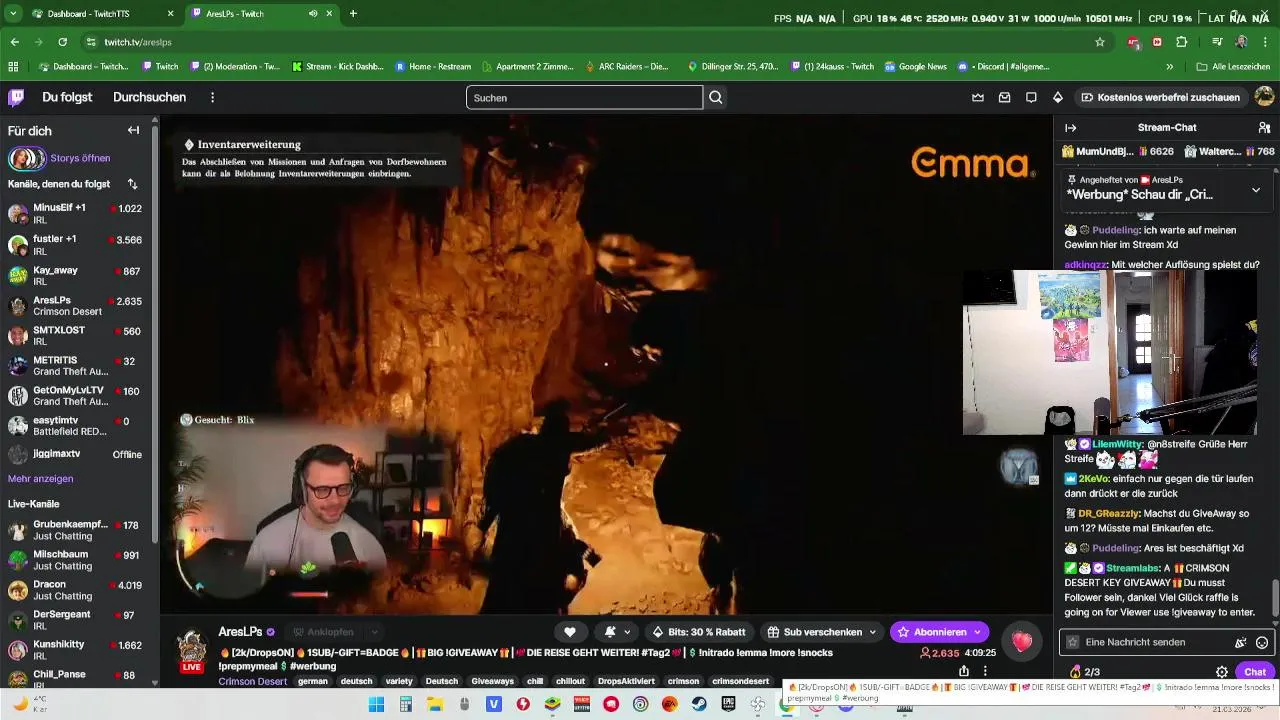
Task: Open the Chrome extensions puzzle icon
Action: [x=1181, y=42]
